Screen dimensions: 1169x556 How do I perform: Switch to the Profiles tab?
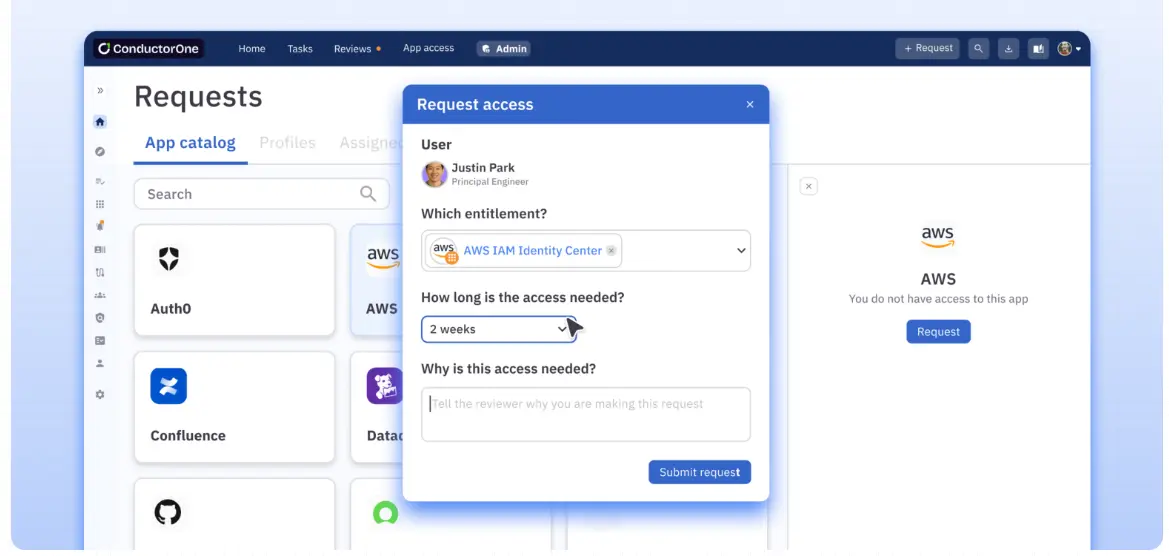click(x=287, y=143)
